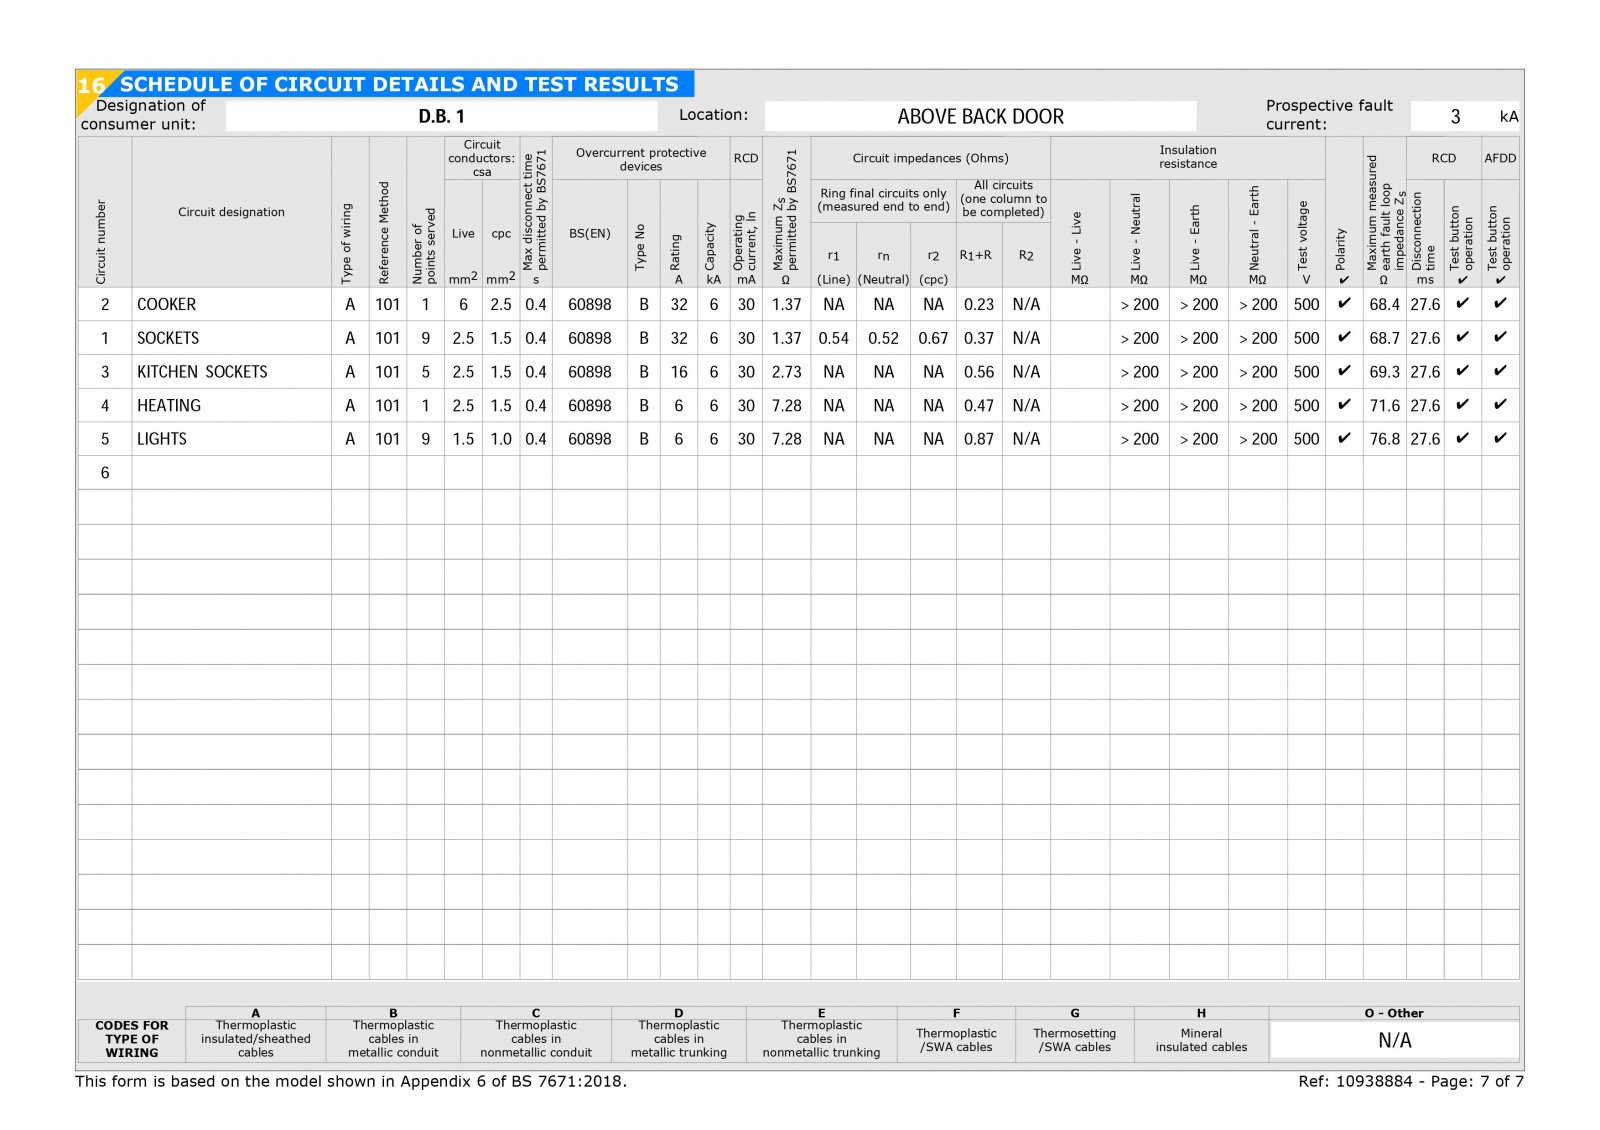Click the Circuit impedances (Ohms) header

(x=930, y=158)
